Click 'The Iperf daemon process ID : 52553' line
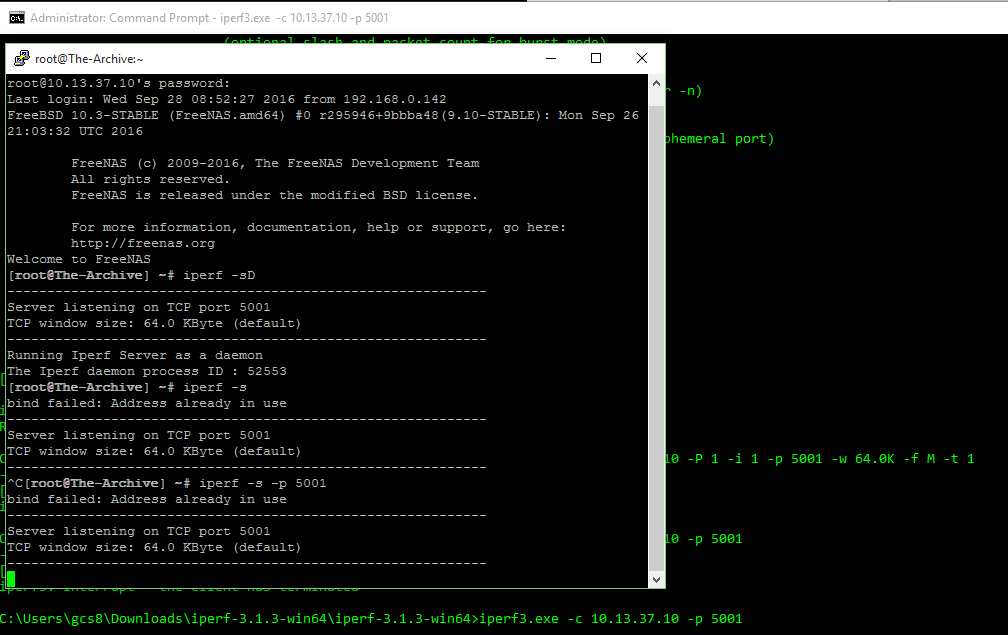 tap(147, 371)
